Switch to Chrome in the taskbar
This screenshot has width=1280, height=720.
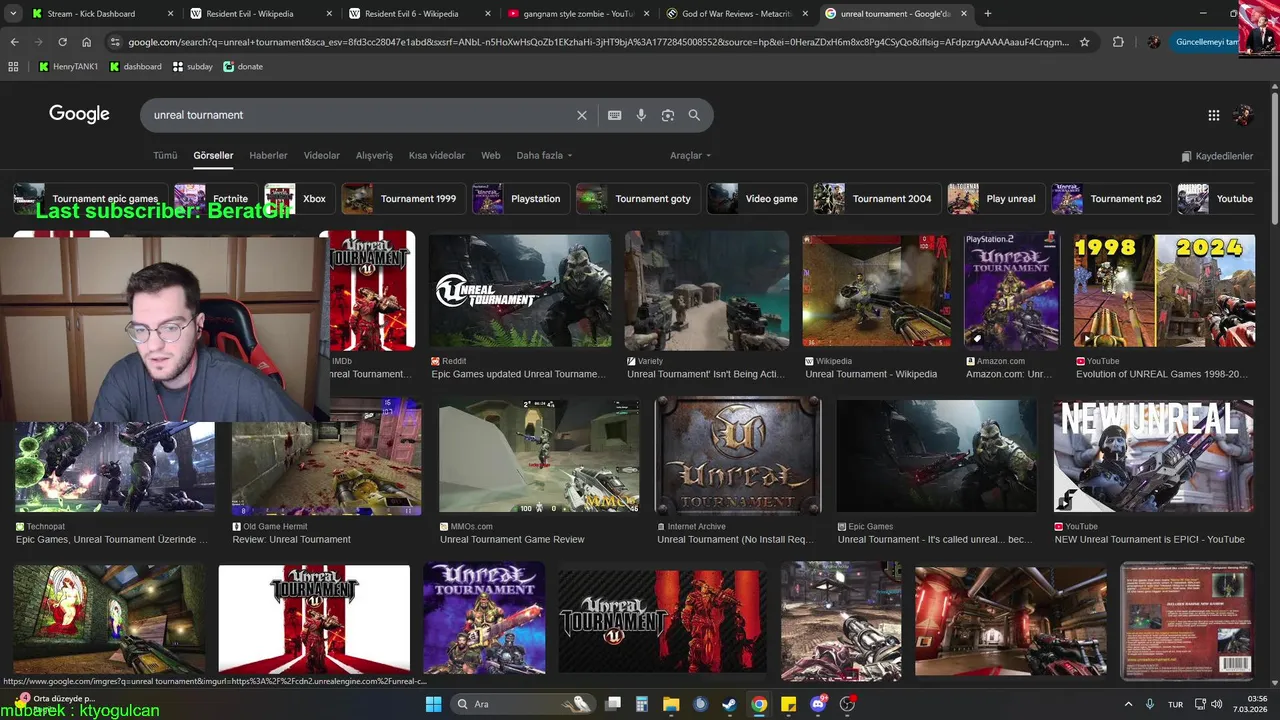click(759, 704)
